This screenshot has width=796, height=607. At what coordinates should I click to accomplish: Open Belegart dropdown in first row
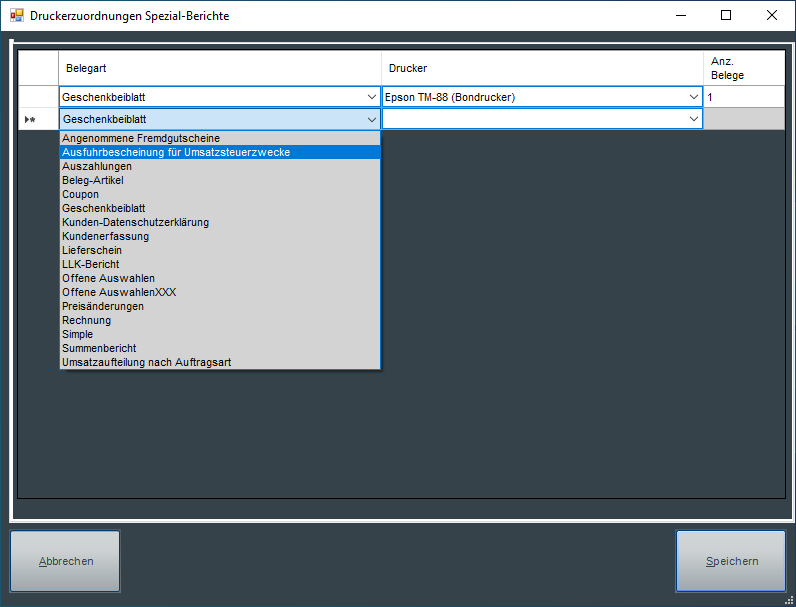[371, 97]
